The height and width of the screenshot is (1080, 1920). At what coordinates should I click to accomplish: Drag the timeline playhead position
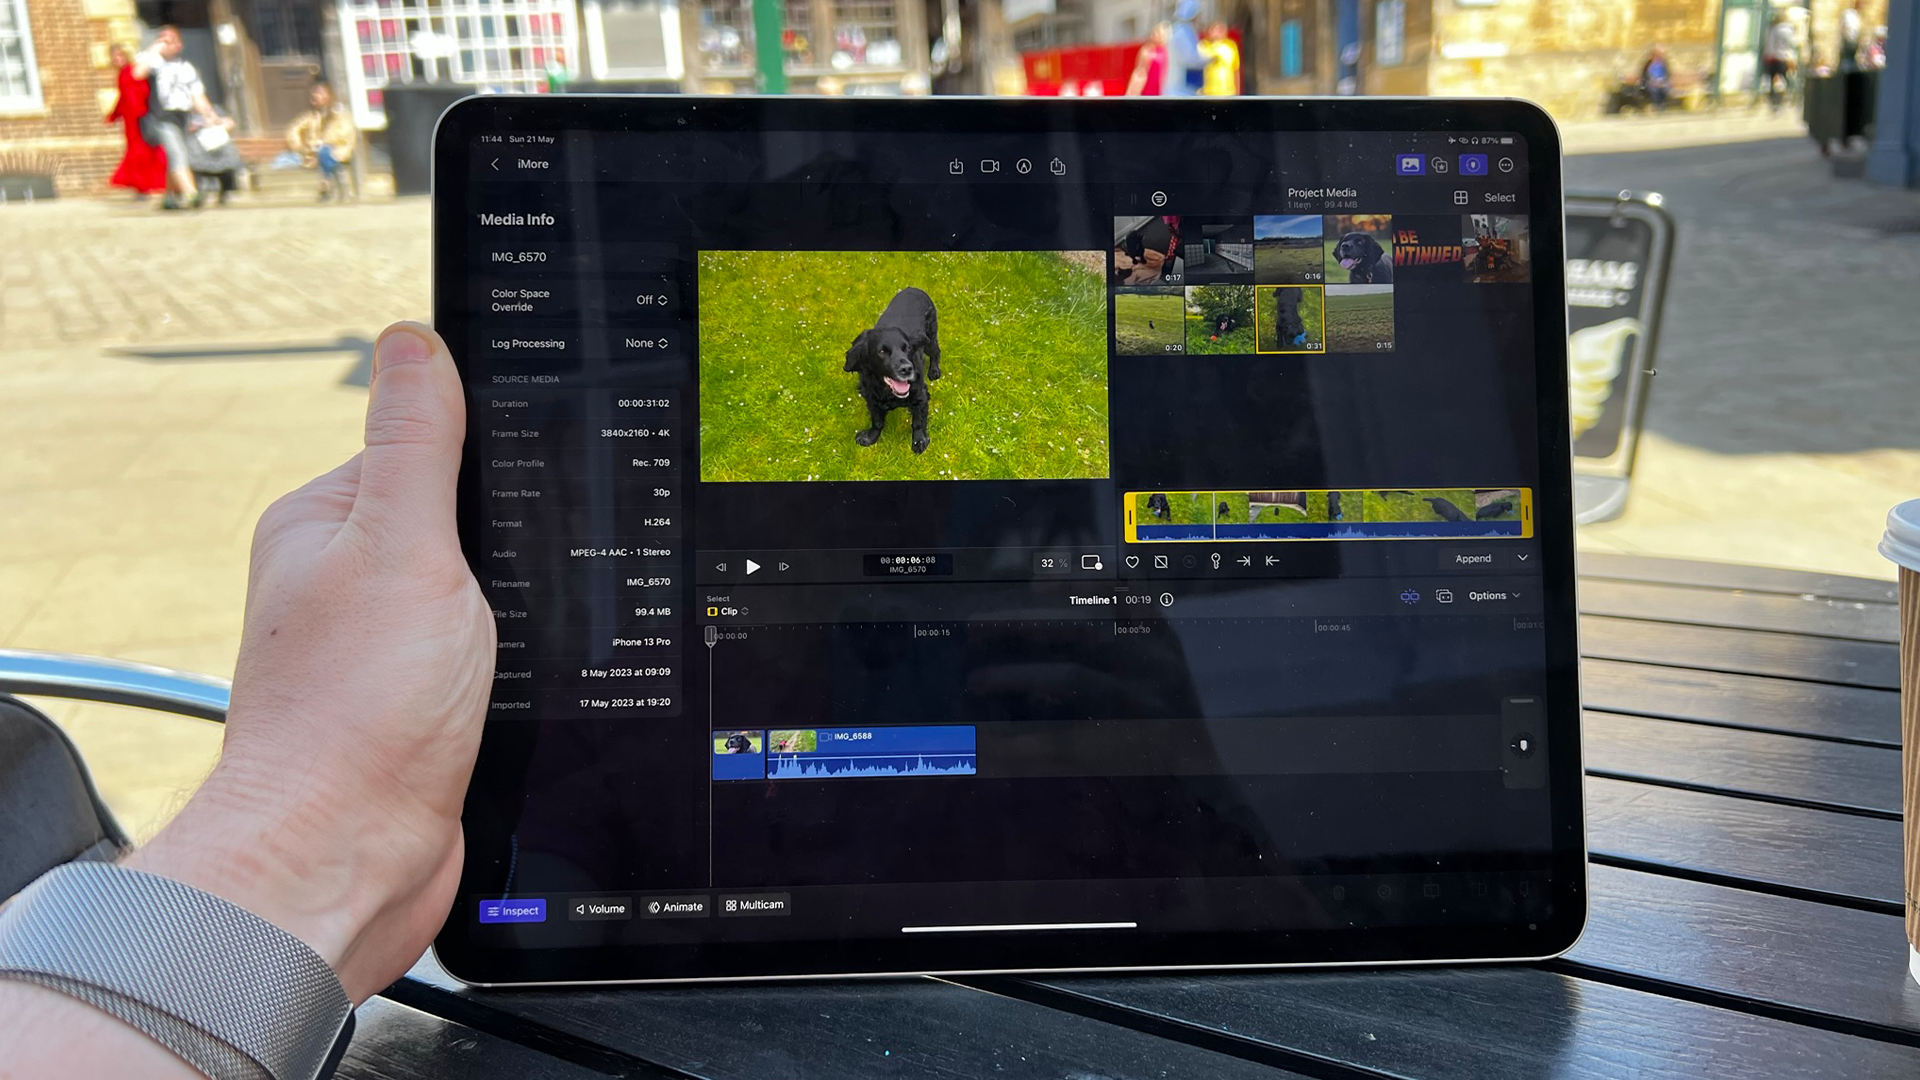(x=712, y=636)
